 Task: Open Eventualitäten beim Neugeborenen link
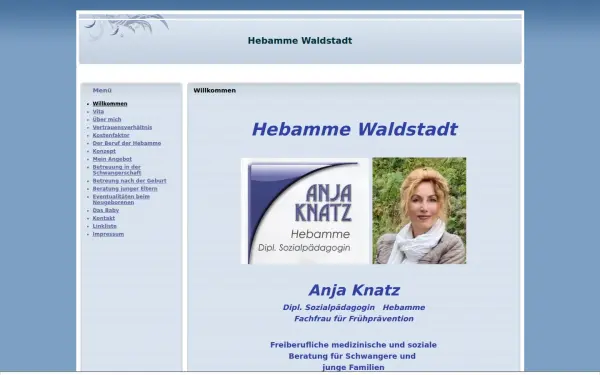coord(121,199)
